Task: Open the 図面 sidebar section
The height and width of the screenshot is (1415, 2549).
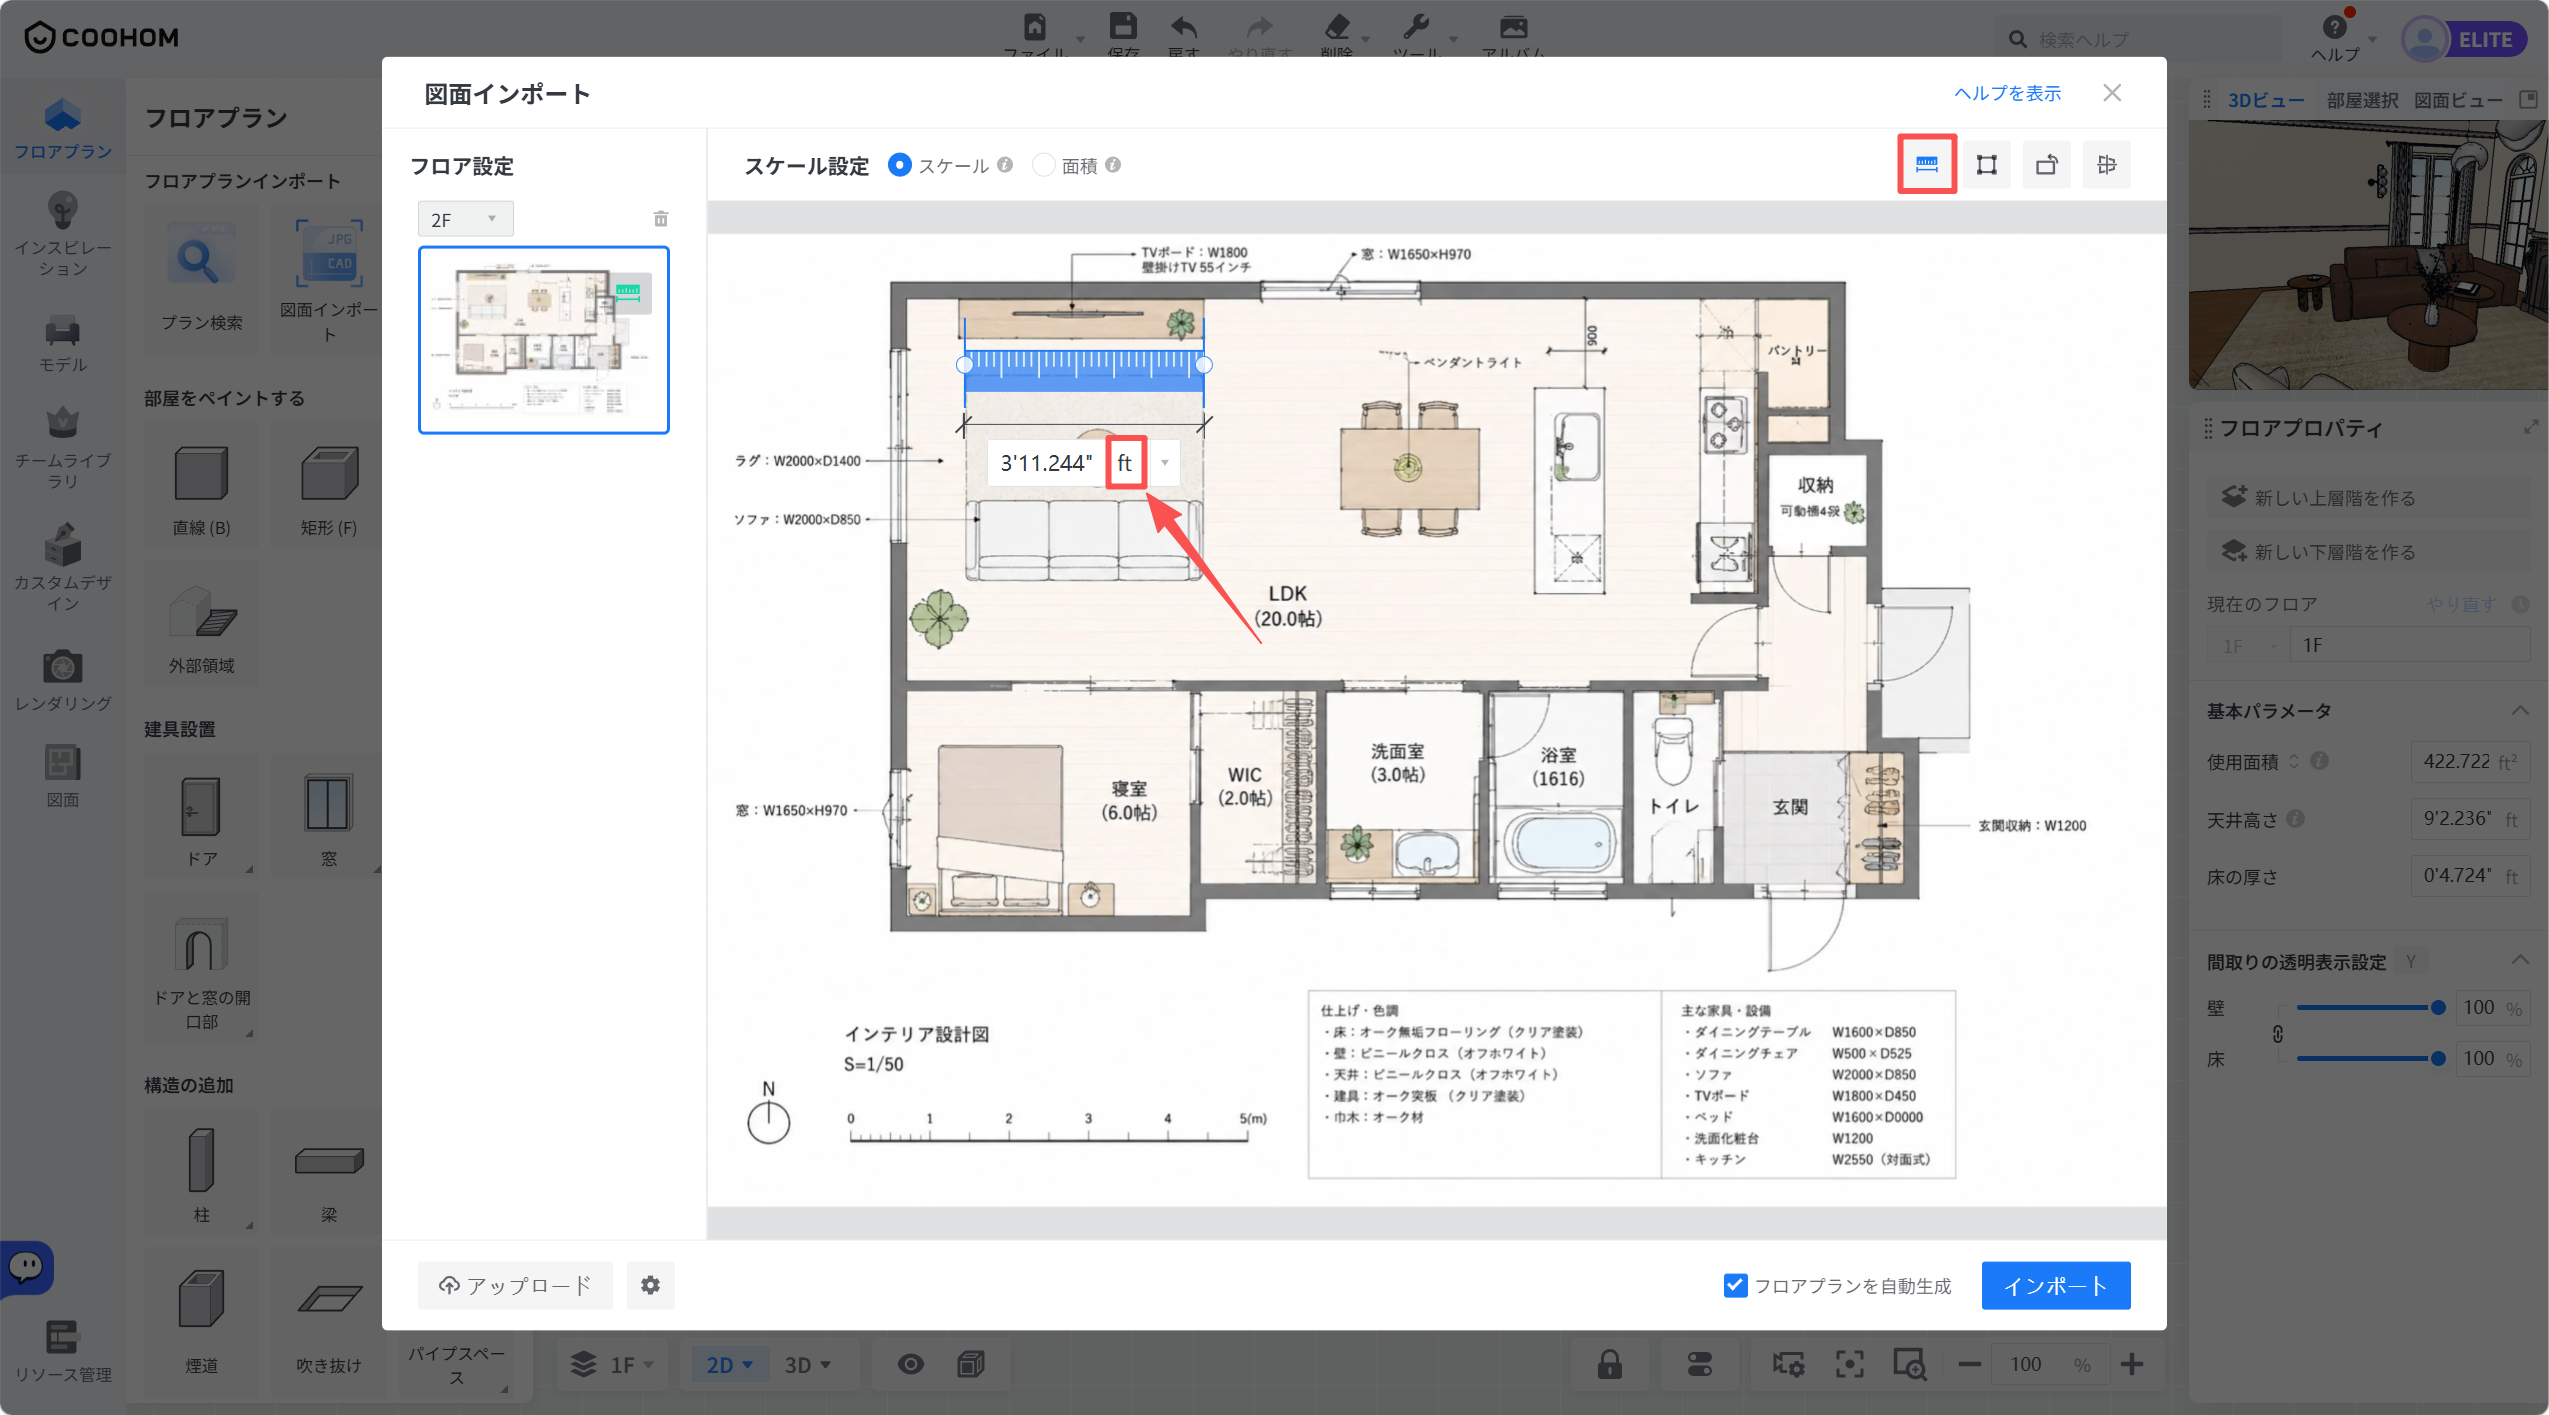Action: point(63,776)
